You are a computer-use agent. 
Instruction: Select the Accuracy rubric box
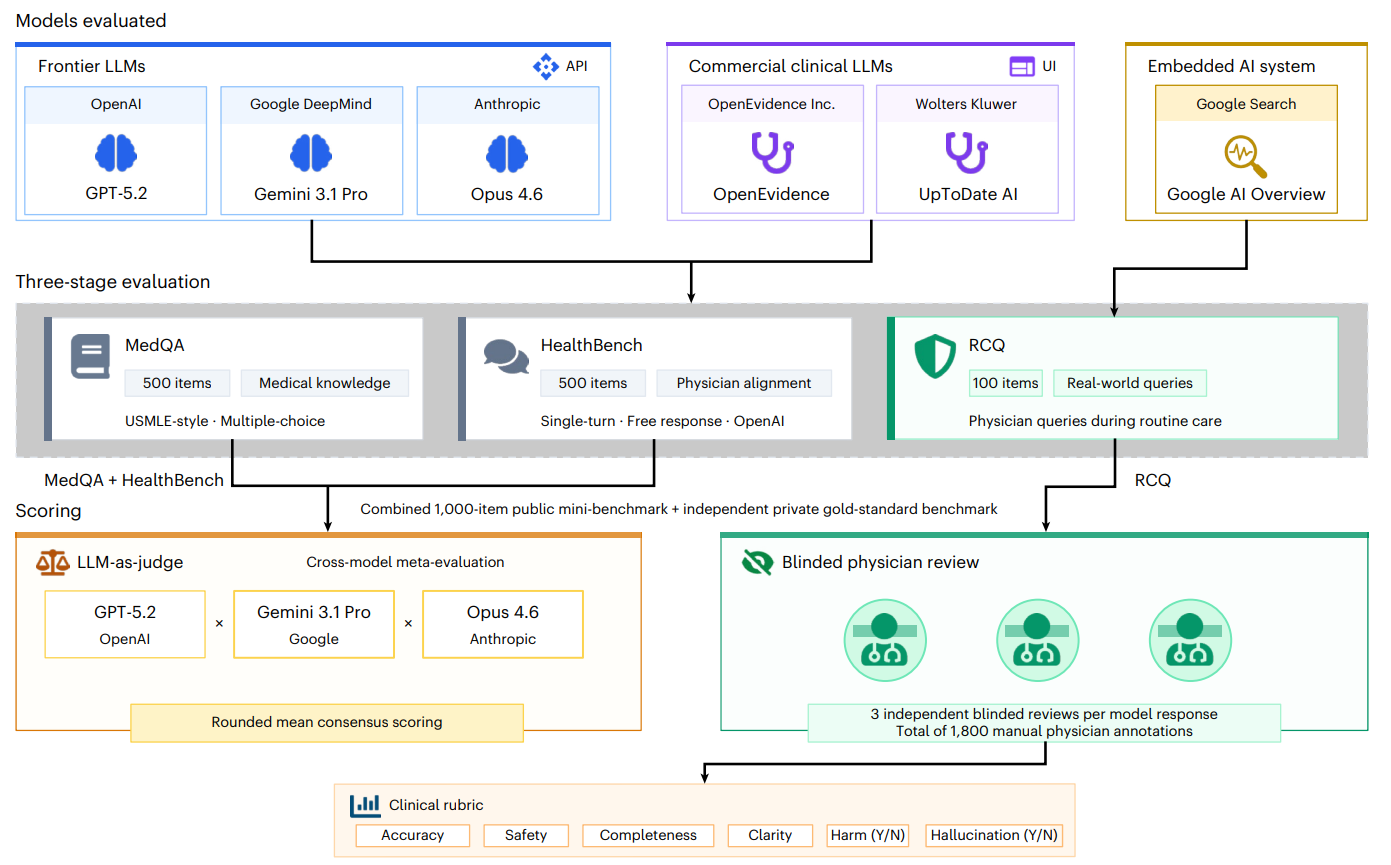pos(412,835)
